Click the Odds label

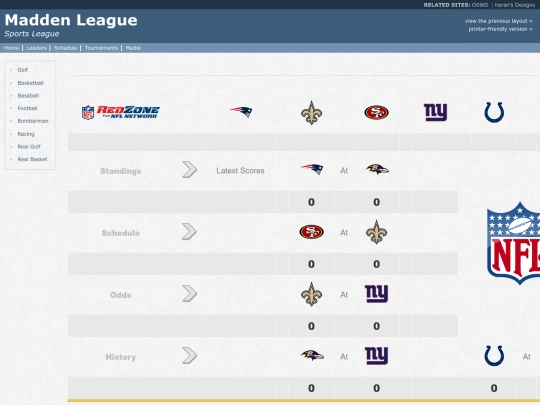[121, 295]
